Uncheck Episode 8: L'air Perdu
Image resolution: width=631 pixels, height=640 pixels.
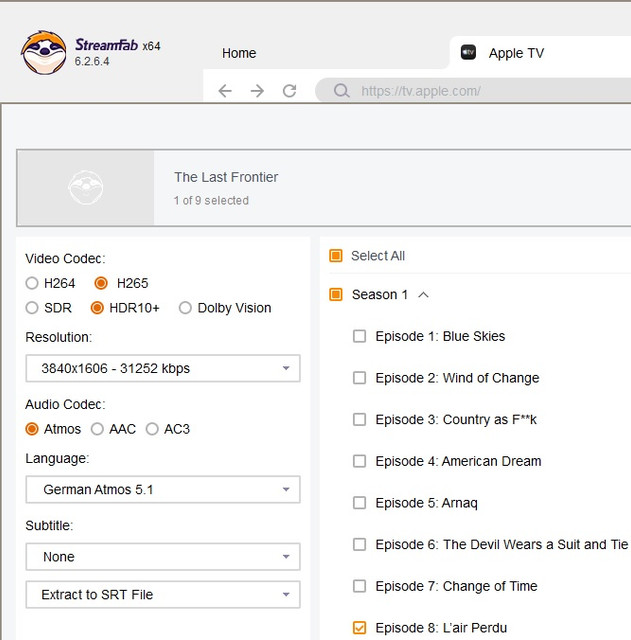[360, 628]
